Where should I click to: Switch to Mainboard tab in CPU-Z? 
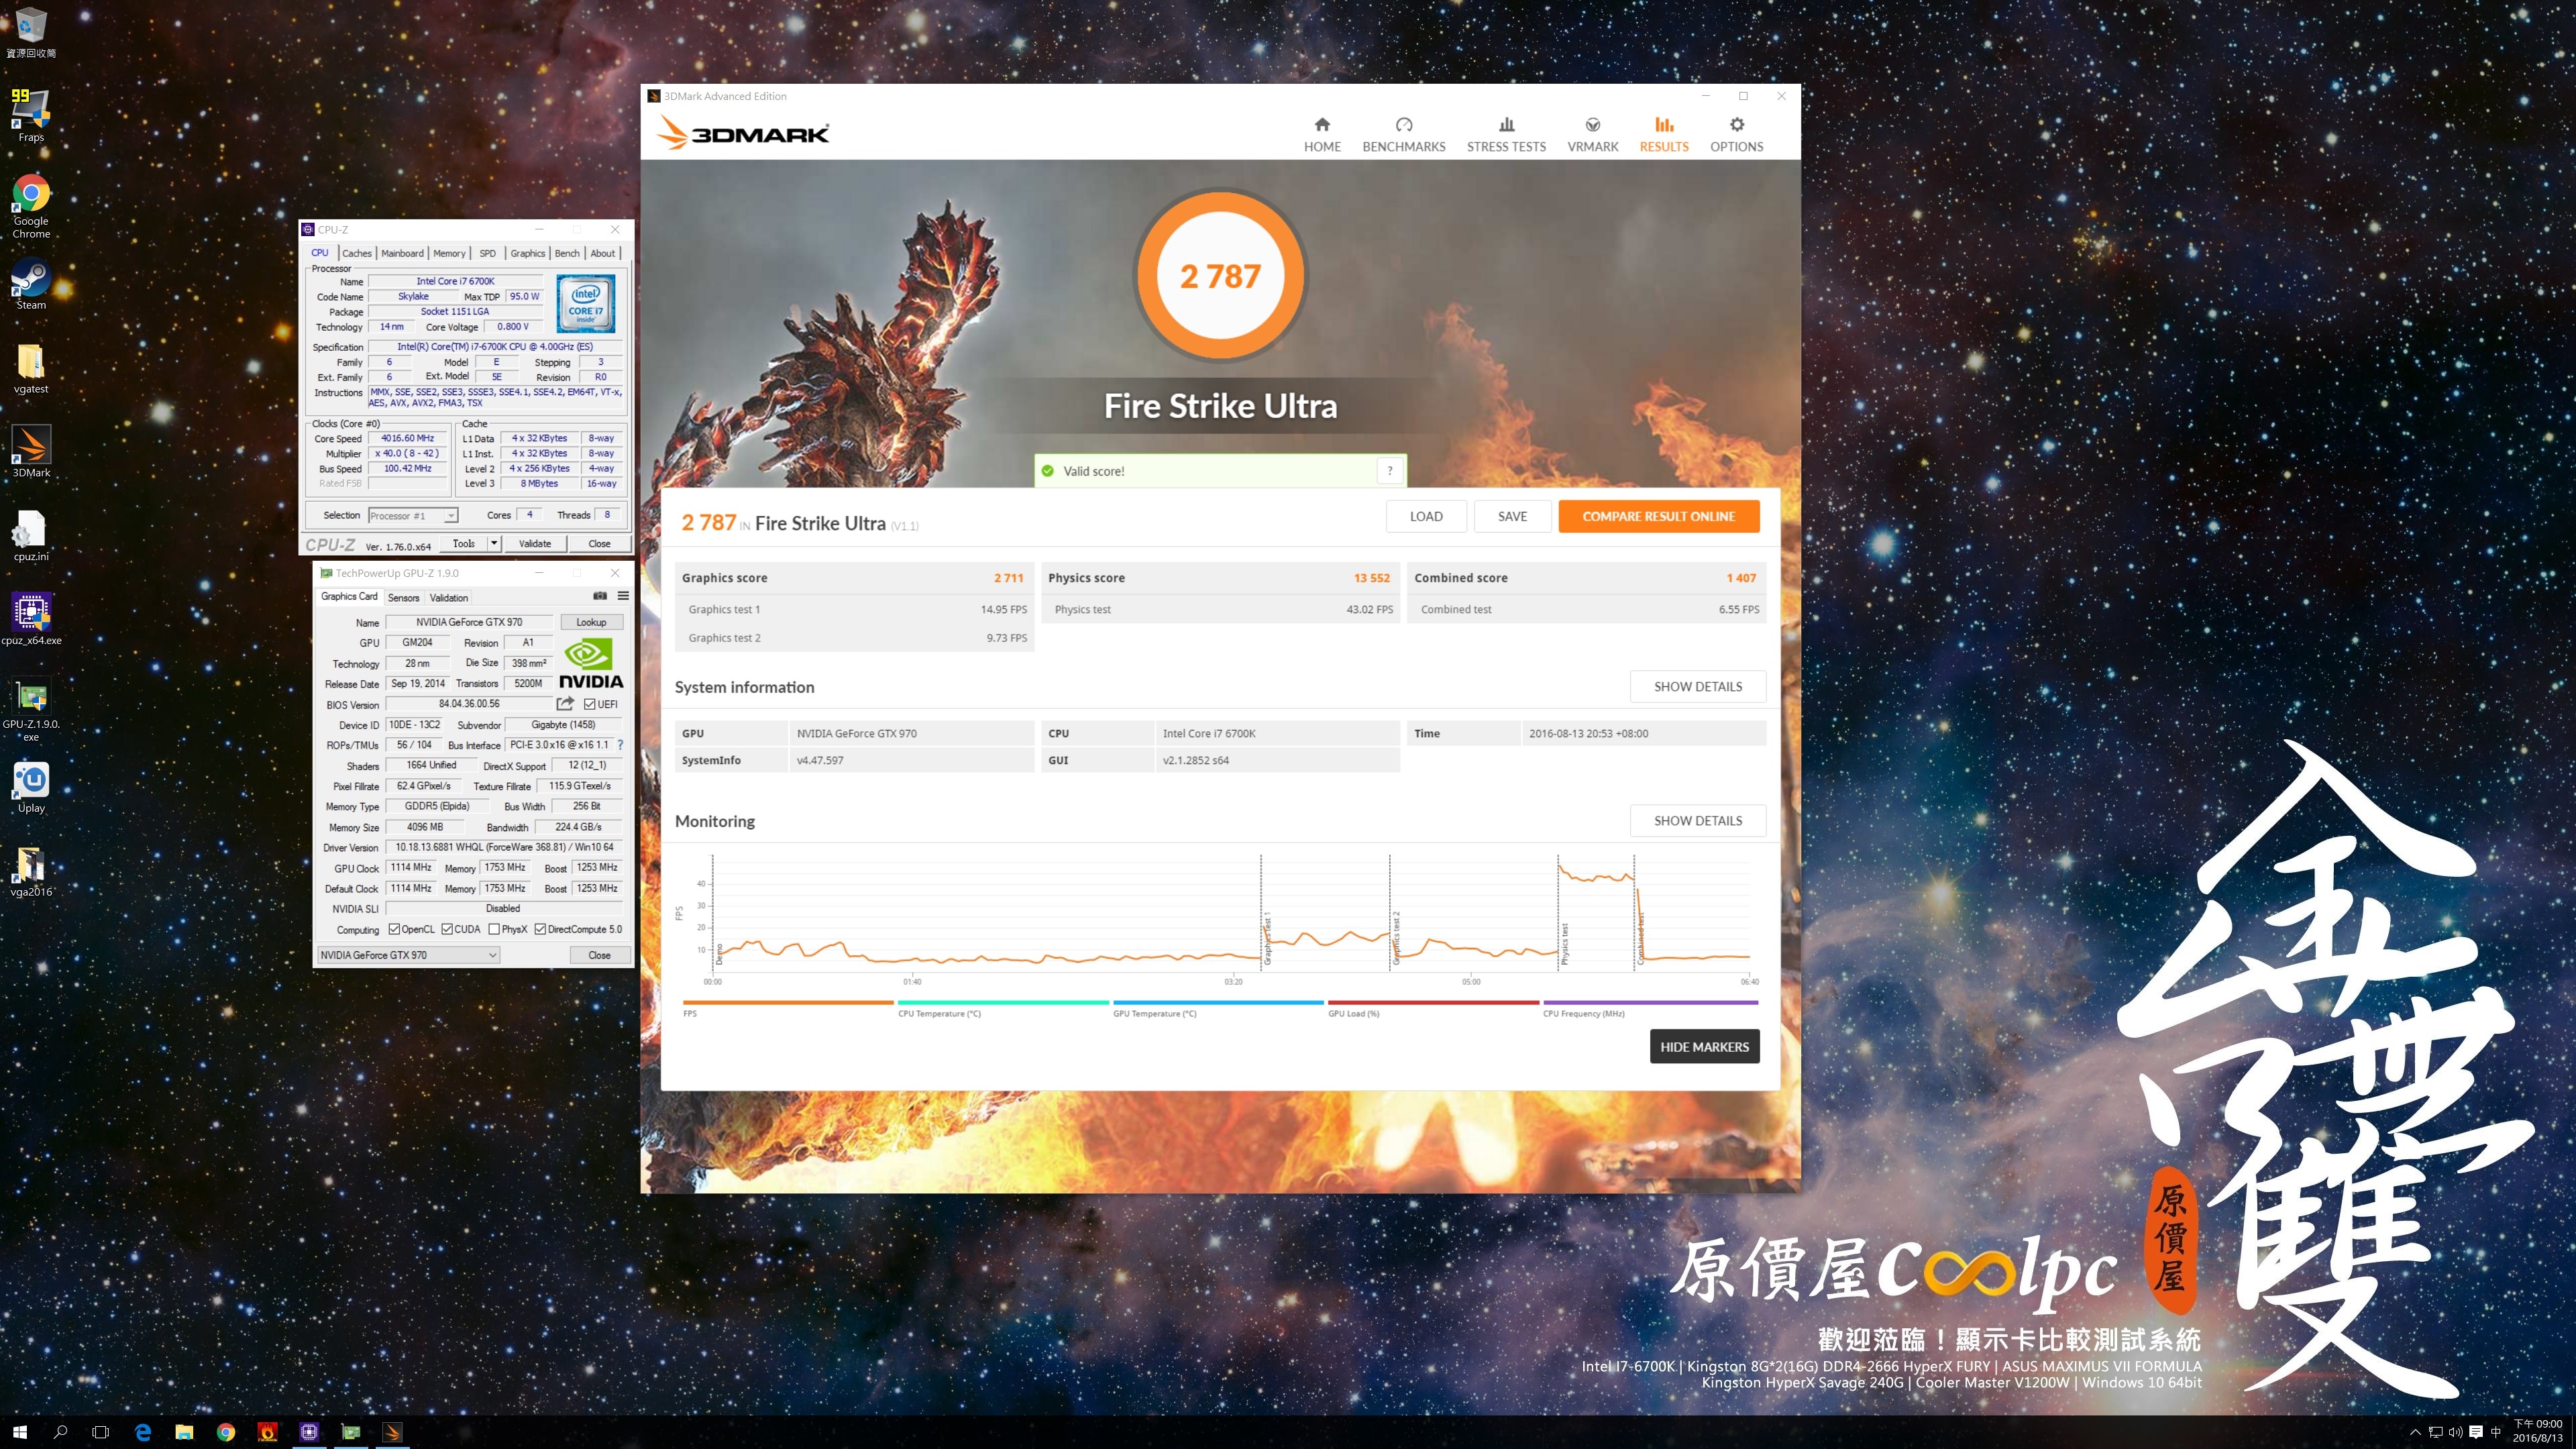pos(402,253)
